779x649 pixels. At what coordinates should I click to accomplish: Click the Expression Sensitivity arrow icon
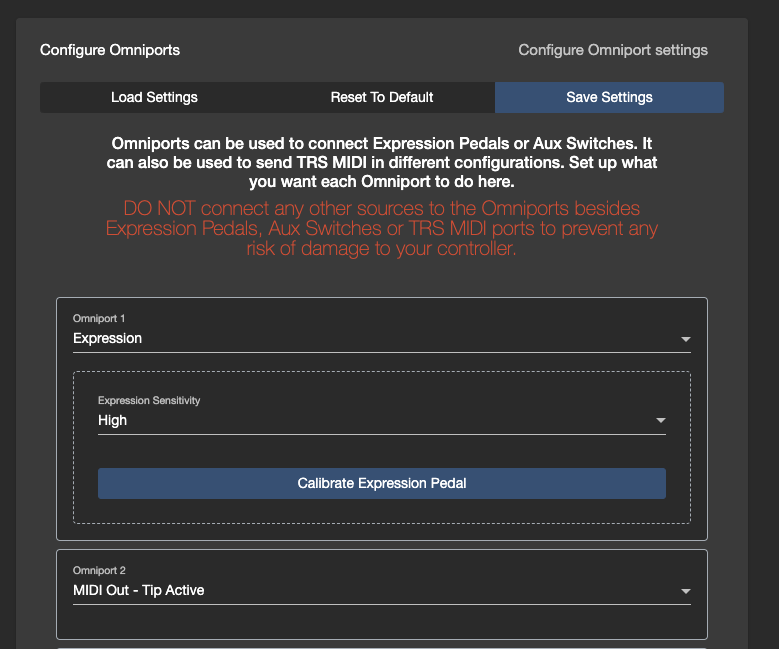pyautogui.click(x=660, y=421)
